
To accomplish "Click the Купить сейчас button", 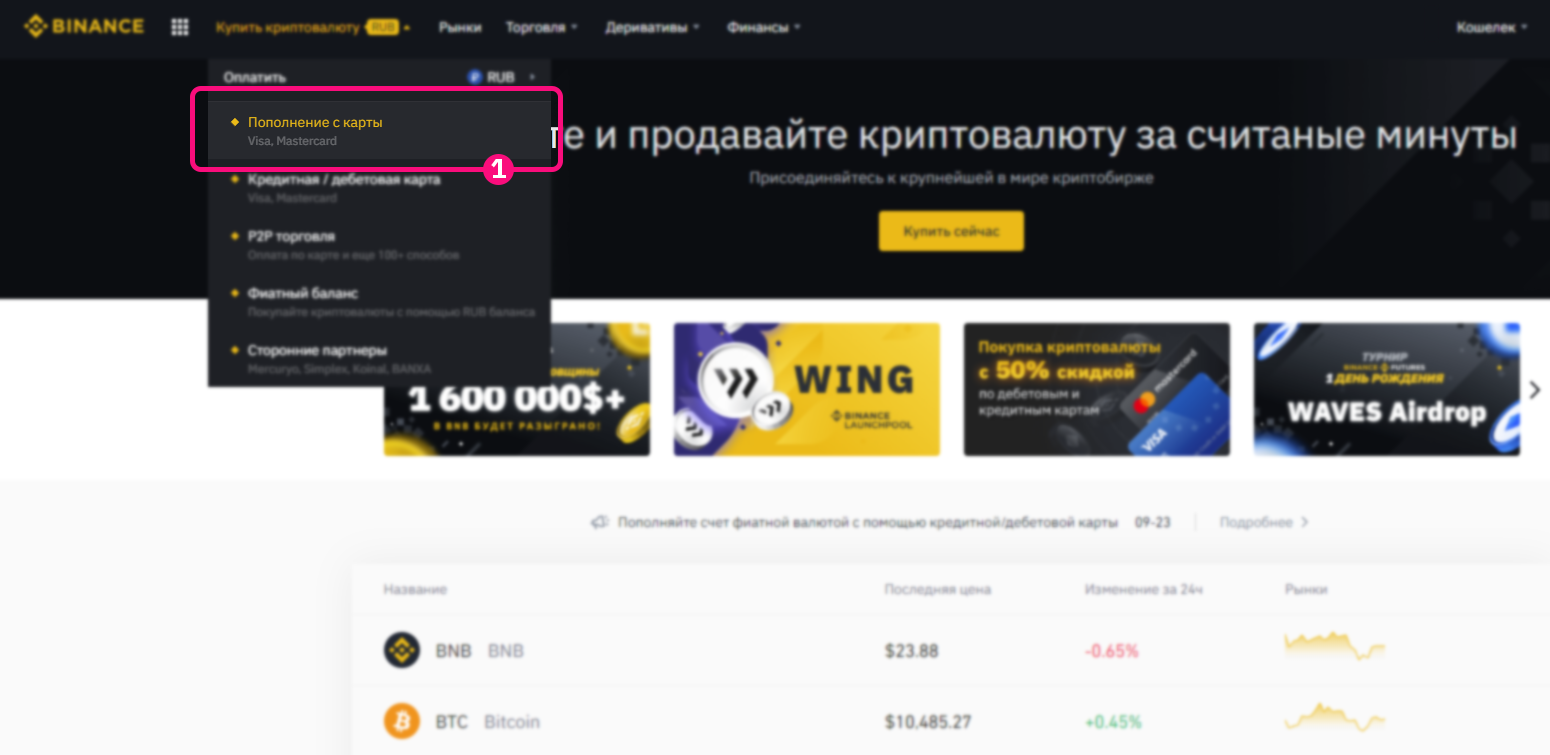I will [951, 231].
